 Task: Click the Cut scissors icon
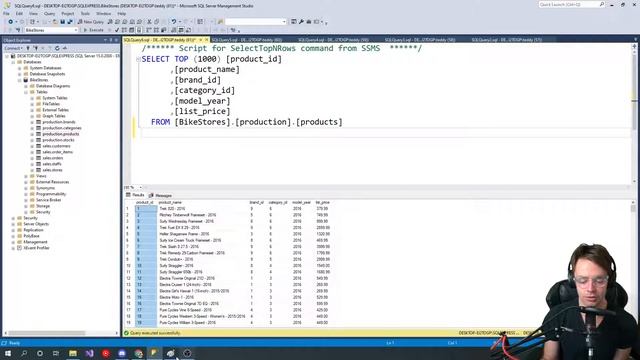click(149, 22)
